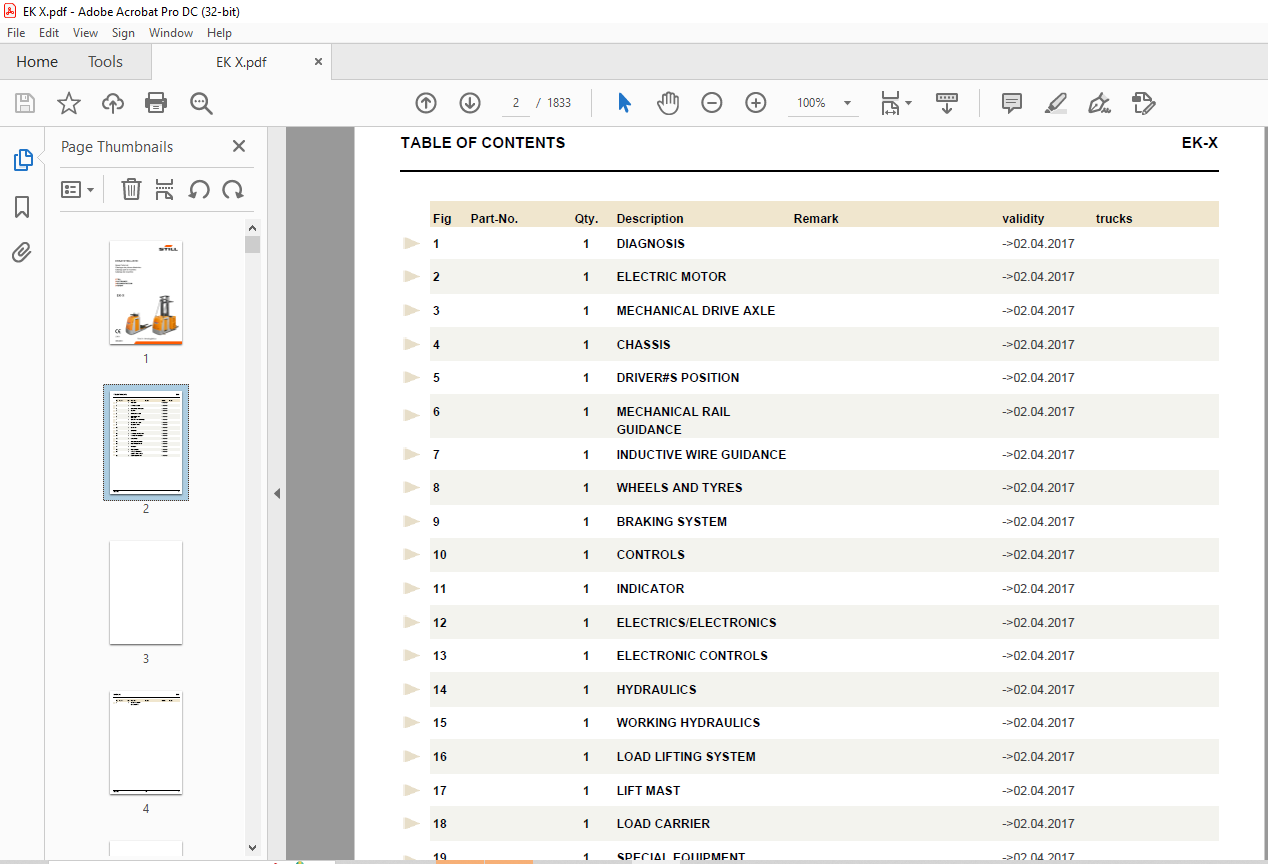The width and height of the screenshot is (1268, 864).
Task: Select page 4 thumbnail
Action: 146,743
